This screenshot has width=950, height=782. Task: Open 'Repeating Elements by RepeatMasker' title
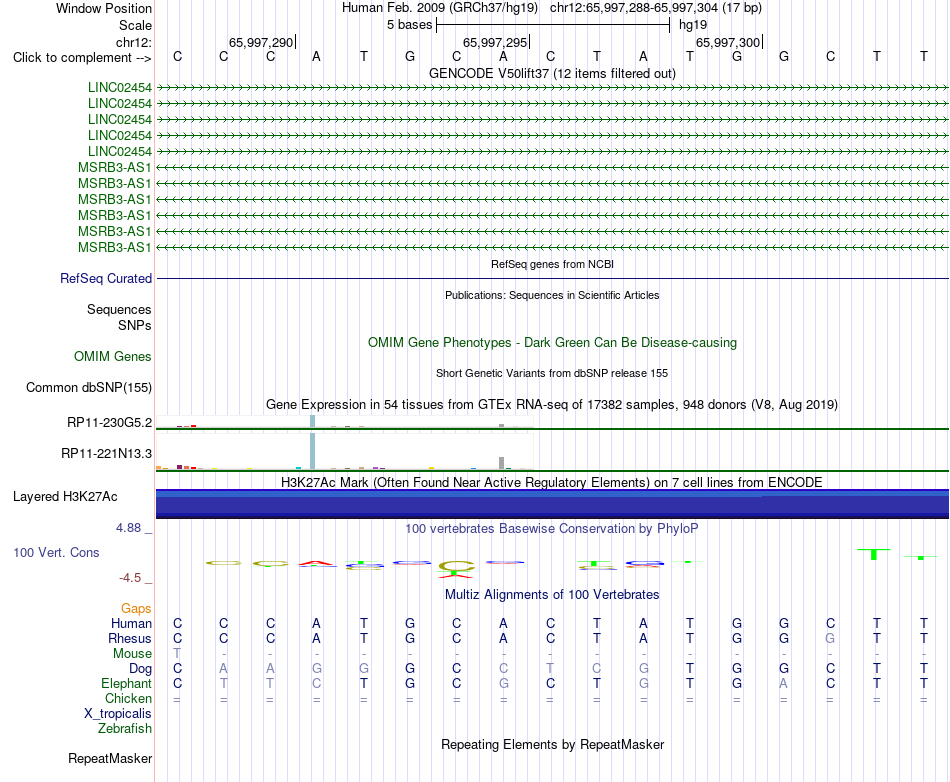point(552,744)
